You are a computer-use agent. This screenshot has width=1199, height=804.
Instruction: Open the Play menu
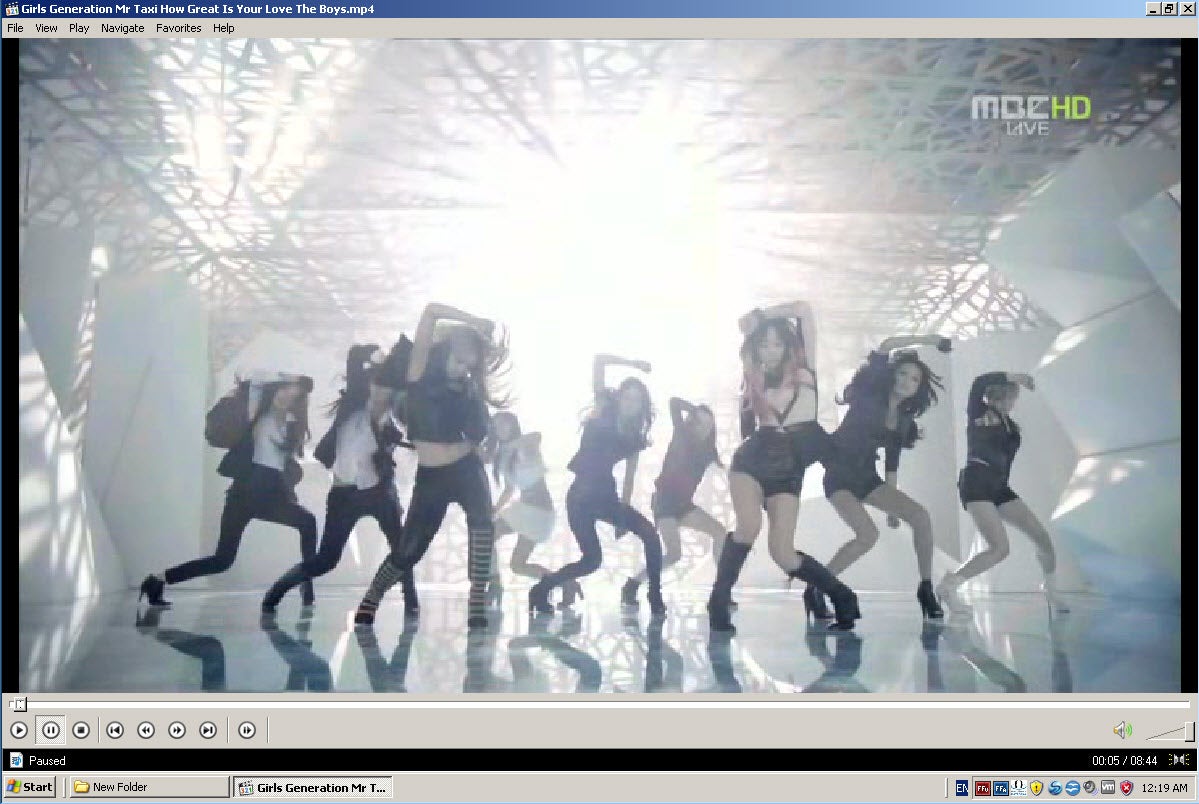(x=79, y=28)
